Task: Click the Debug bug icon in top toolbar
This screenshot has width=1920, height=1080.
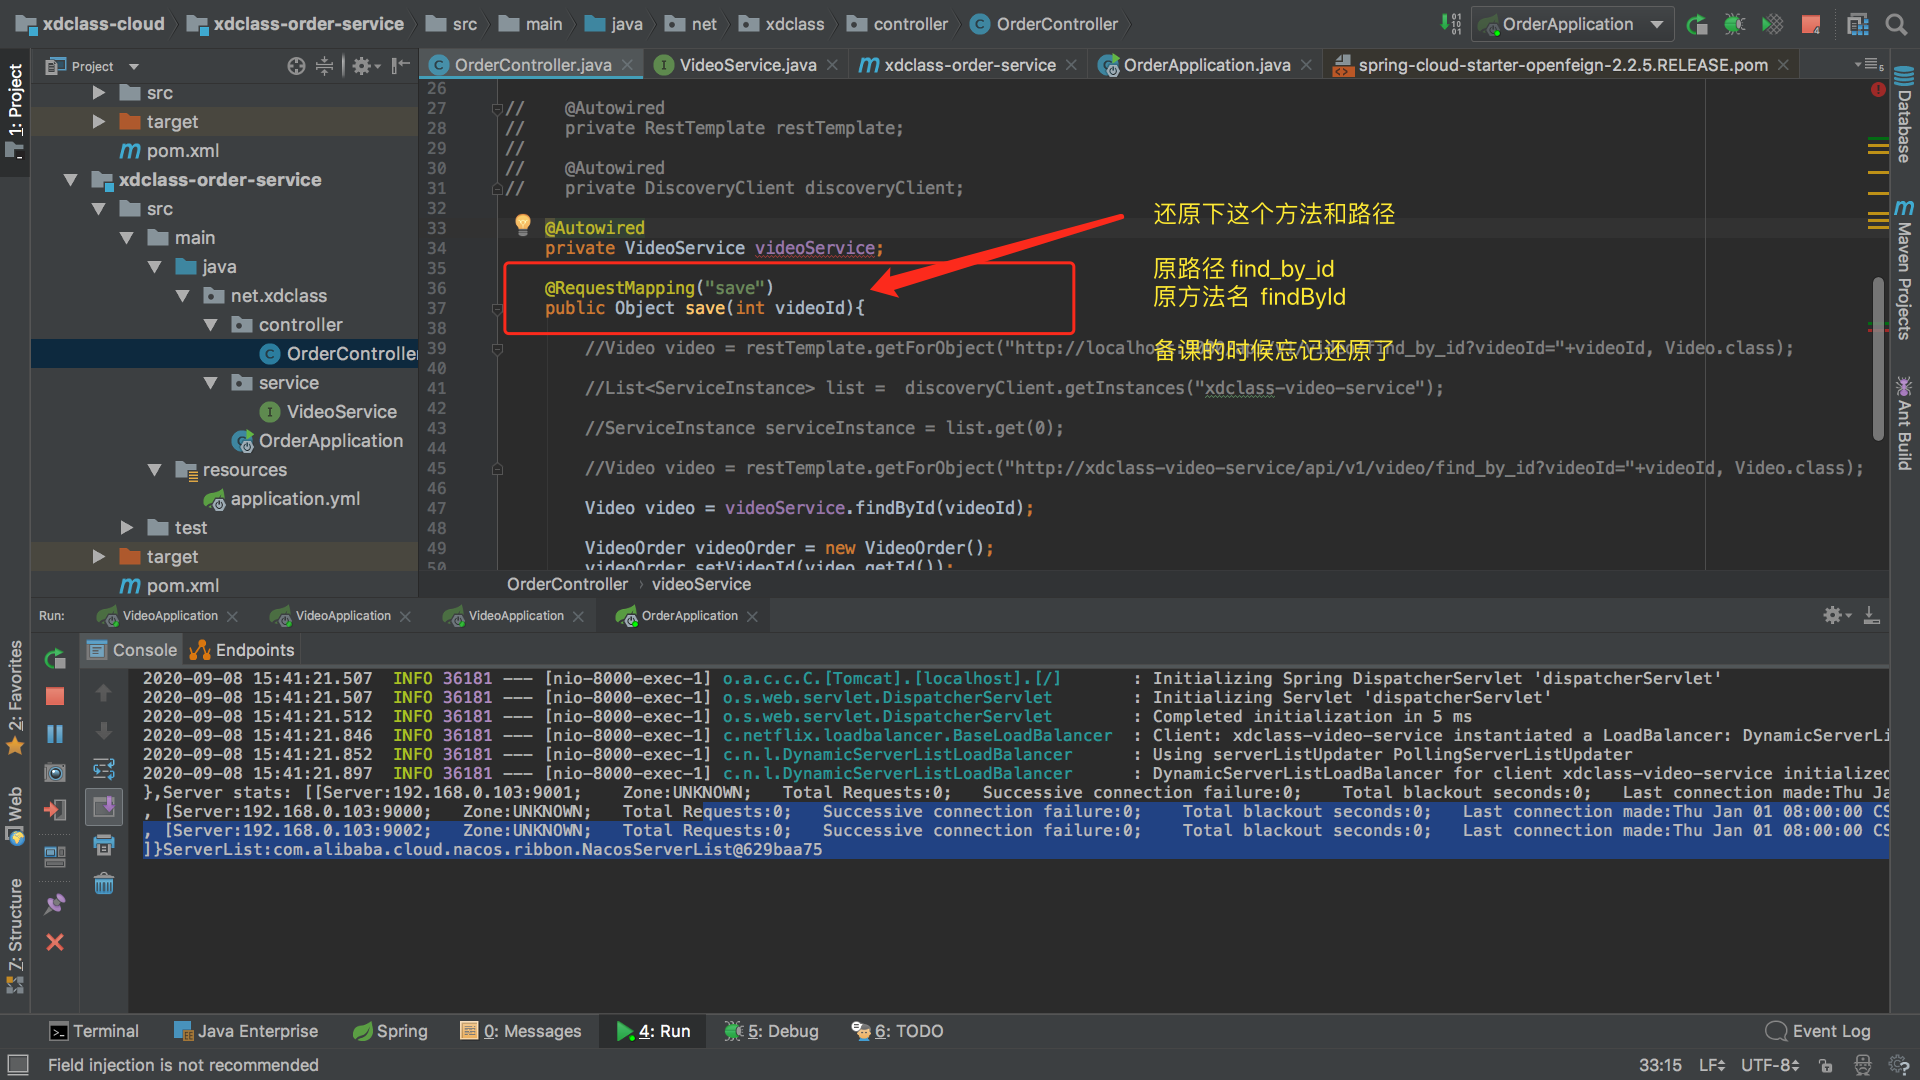Action: 1735,24
